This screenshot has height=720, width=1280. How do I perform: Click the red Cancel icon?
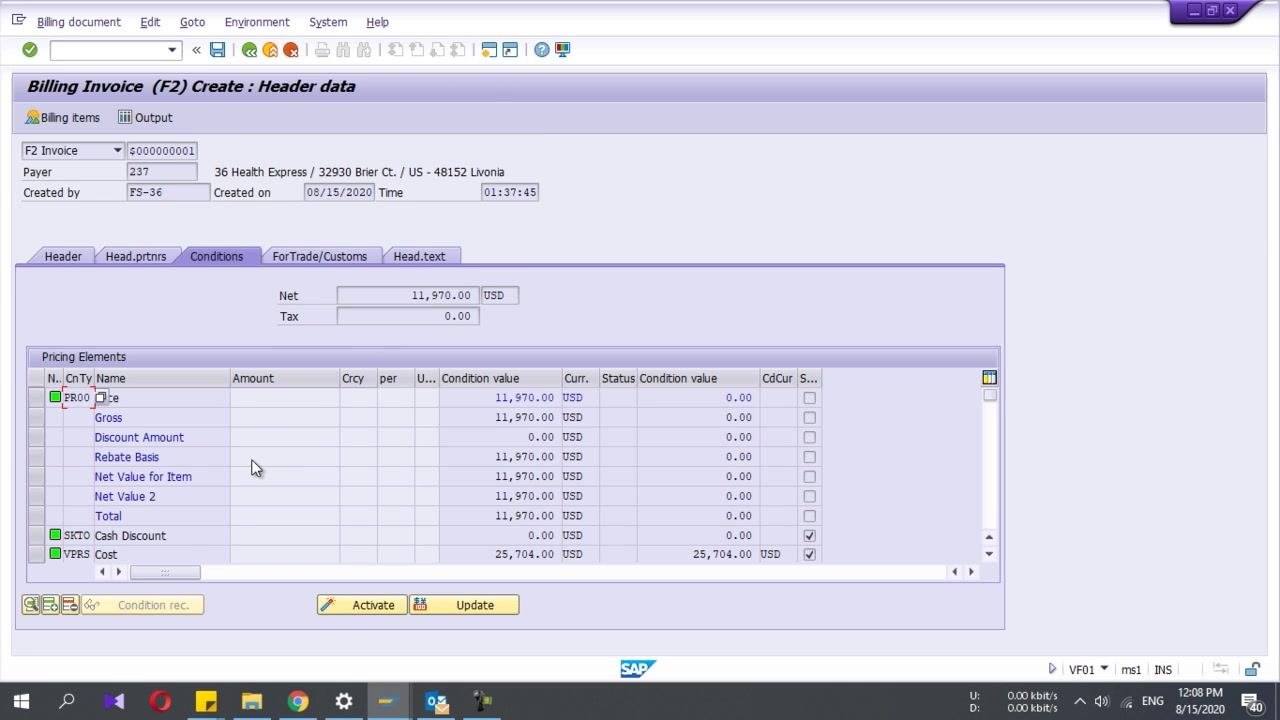pyautogui.click(x=291, y=50)
